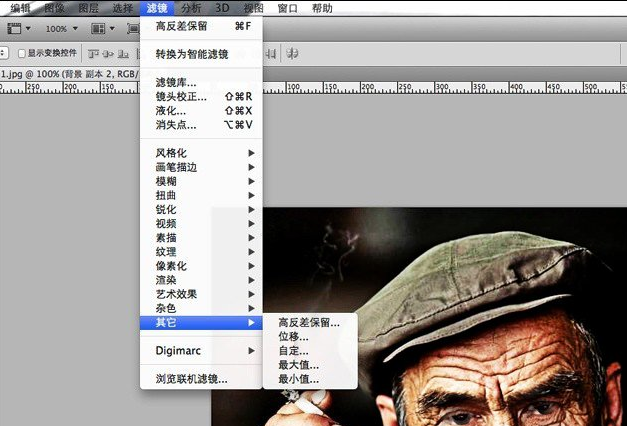627x426 pixels.
Task: Expand the 纹理 submenu
Action: click(x=201, y=252)
